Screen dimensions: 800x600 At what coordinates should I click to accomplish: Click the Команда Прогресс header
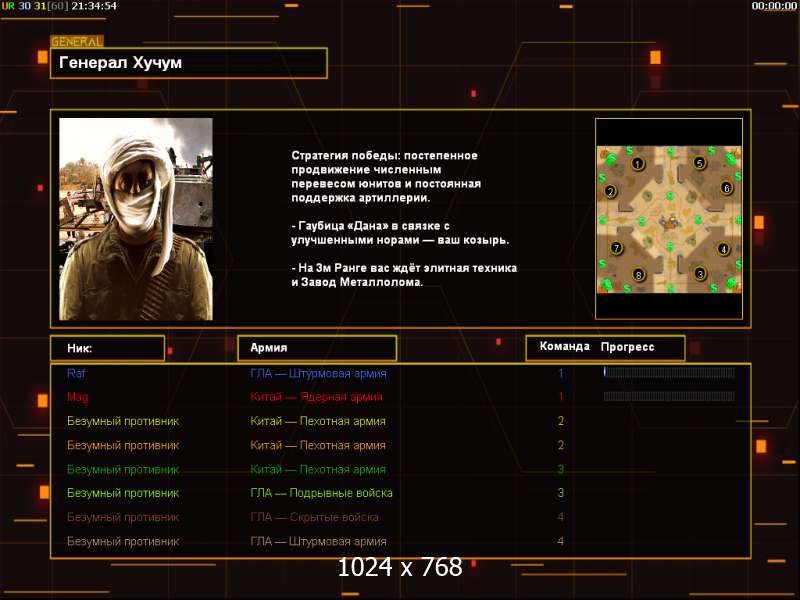tap(605, 347)
